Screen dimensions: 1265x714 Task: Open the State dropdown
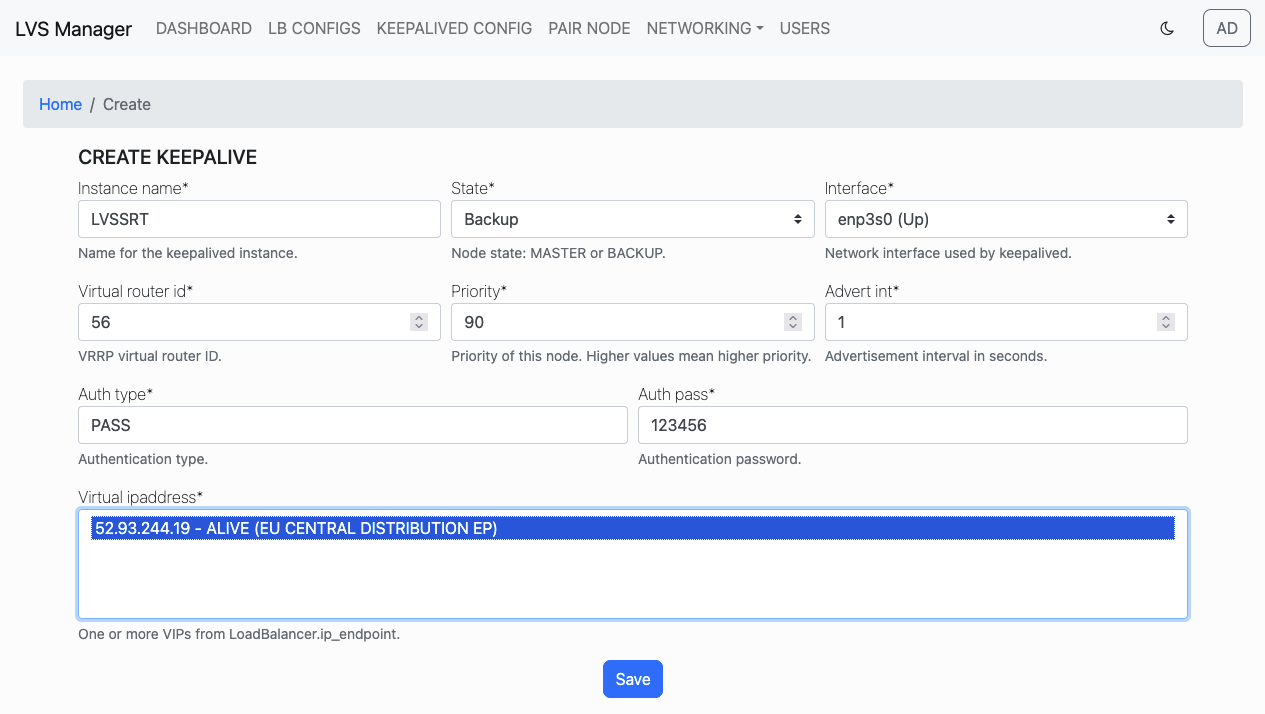point(633,219)
